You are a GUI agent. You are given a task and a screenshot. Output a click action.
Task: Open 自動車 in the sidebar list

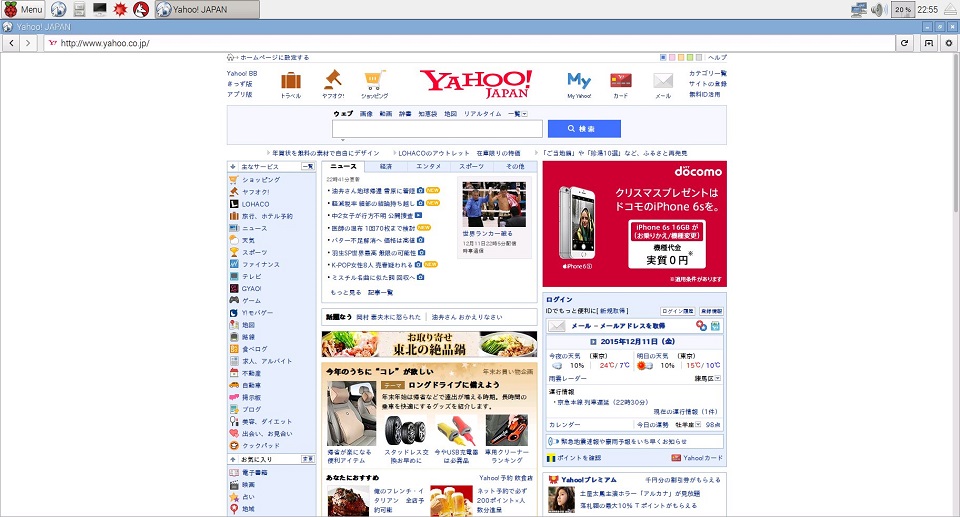tap(252, 385)
